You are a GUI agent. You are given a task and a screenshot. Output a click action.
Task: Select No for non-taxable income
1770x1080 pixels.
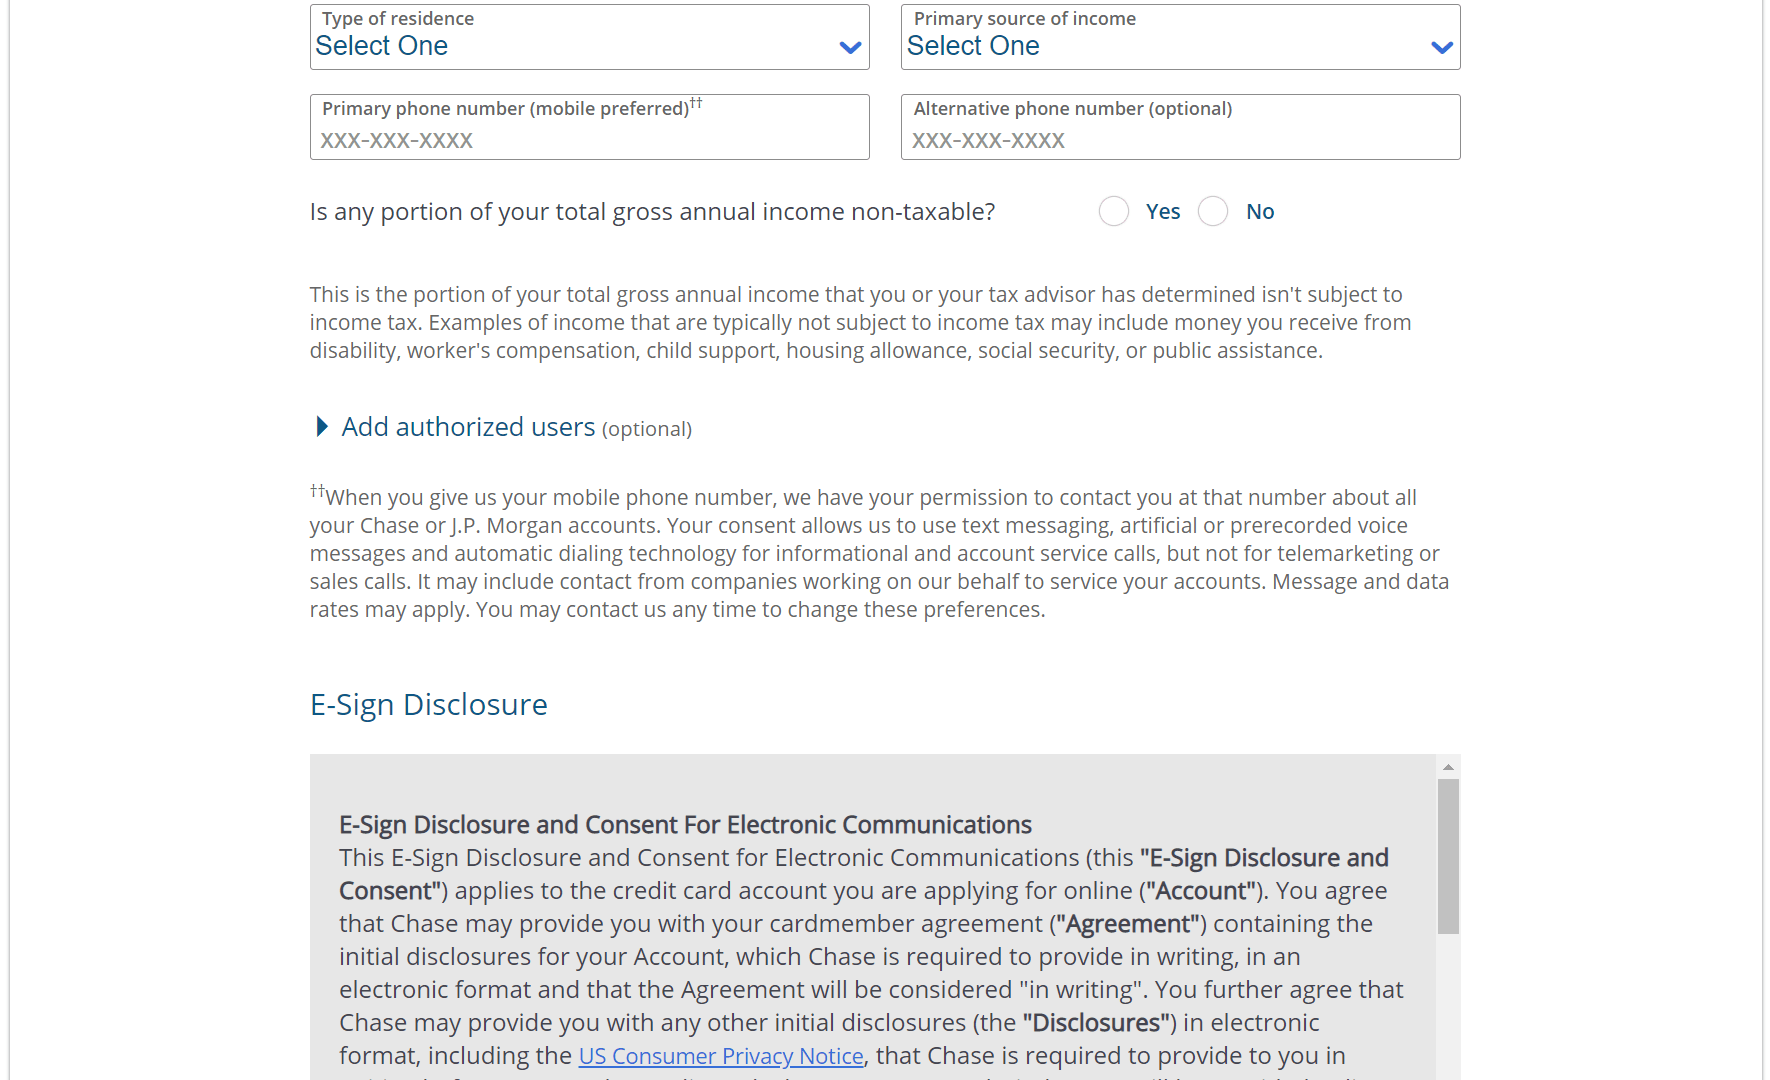(x=1212, y=211)
